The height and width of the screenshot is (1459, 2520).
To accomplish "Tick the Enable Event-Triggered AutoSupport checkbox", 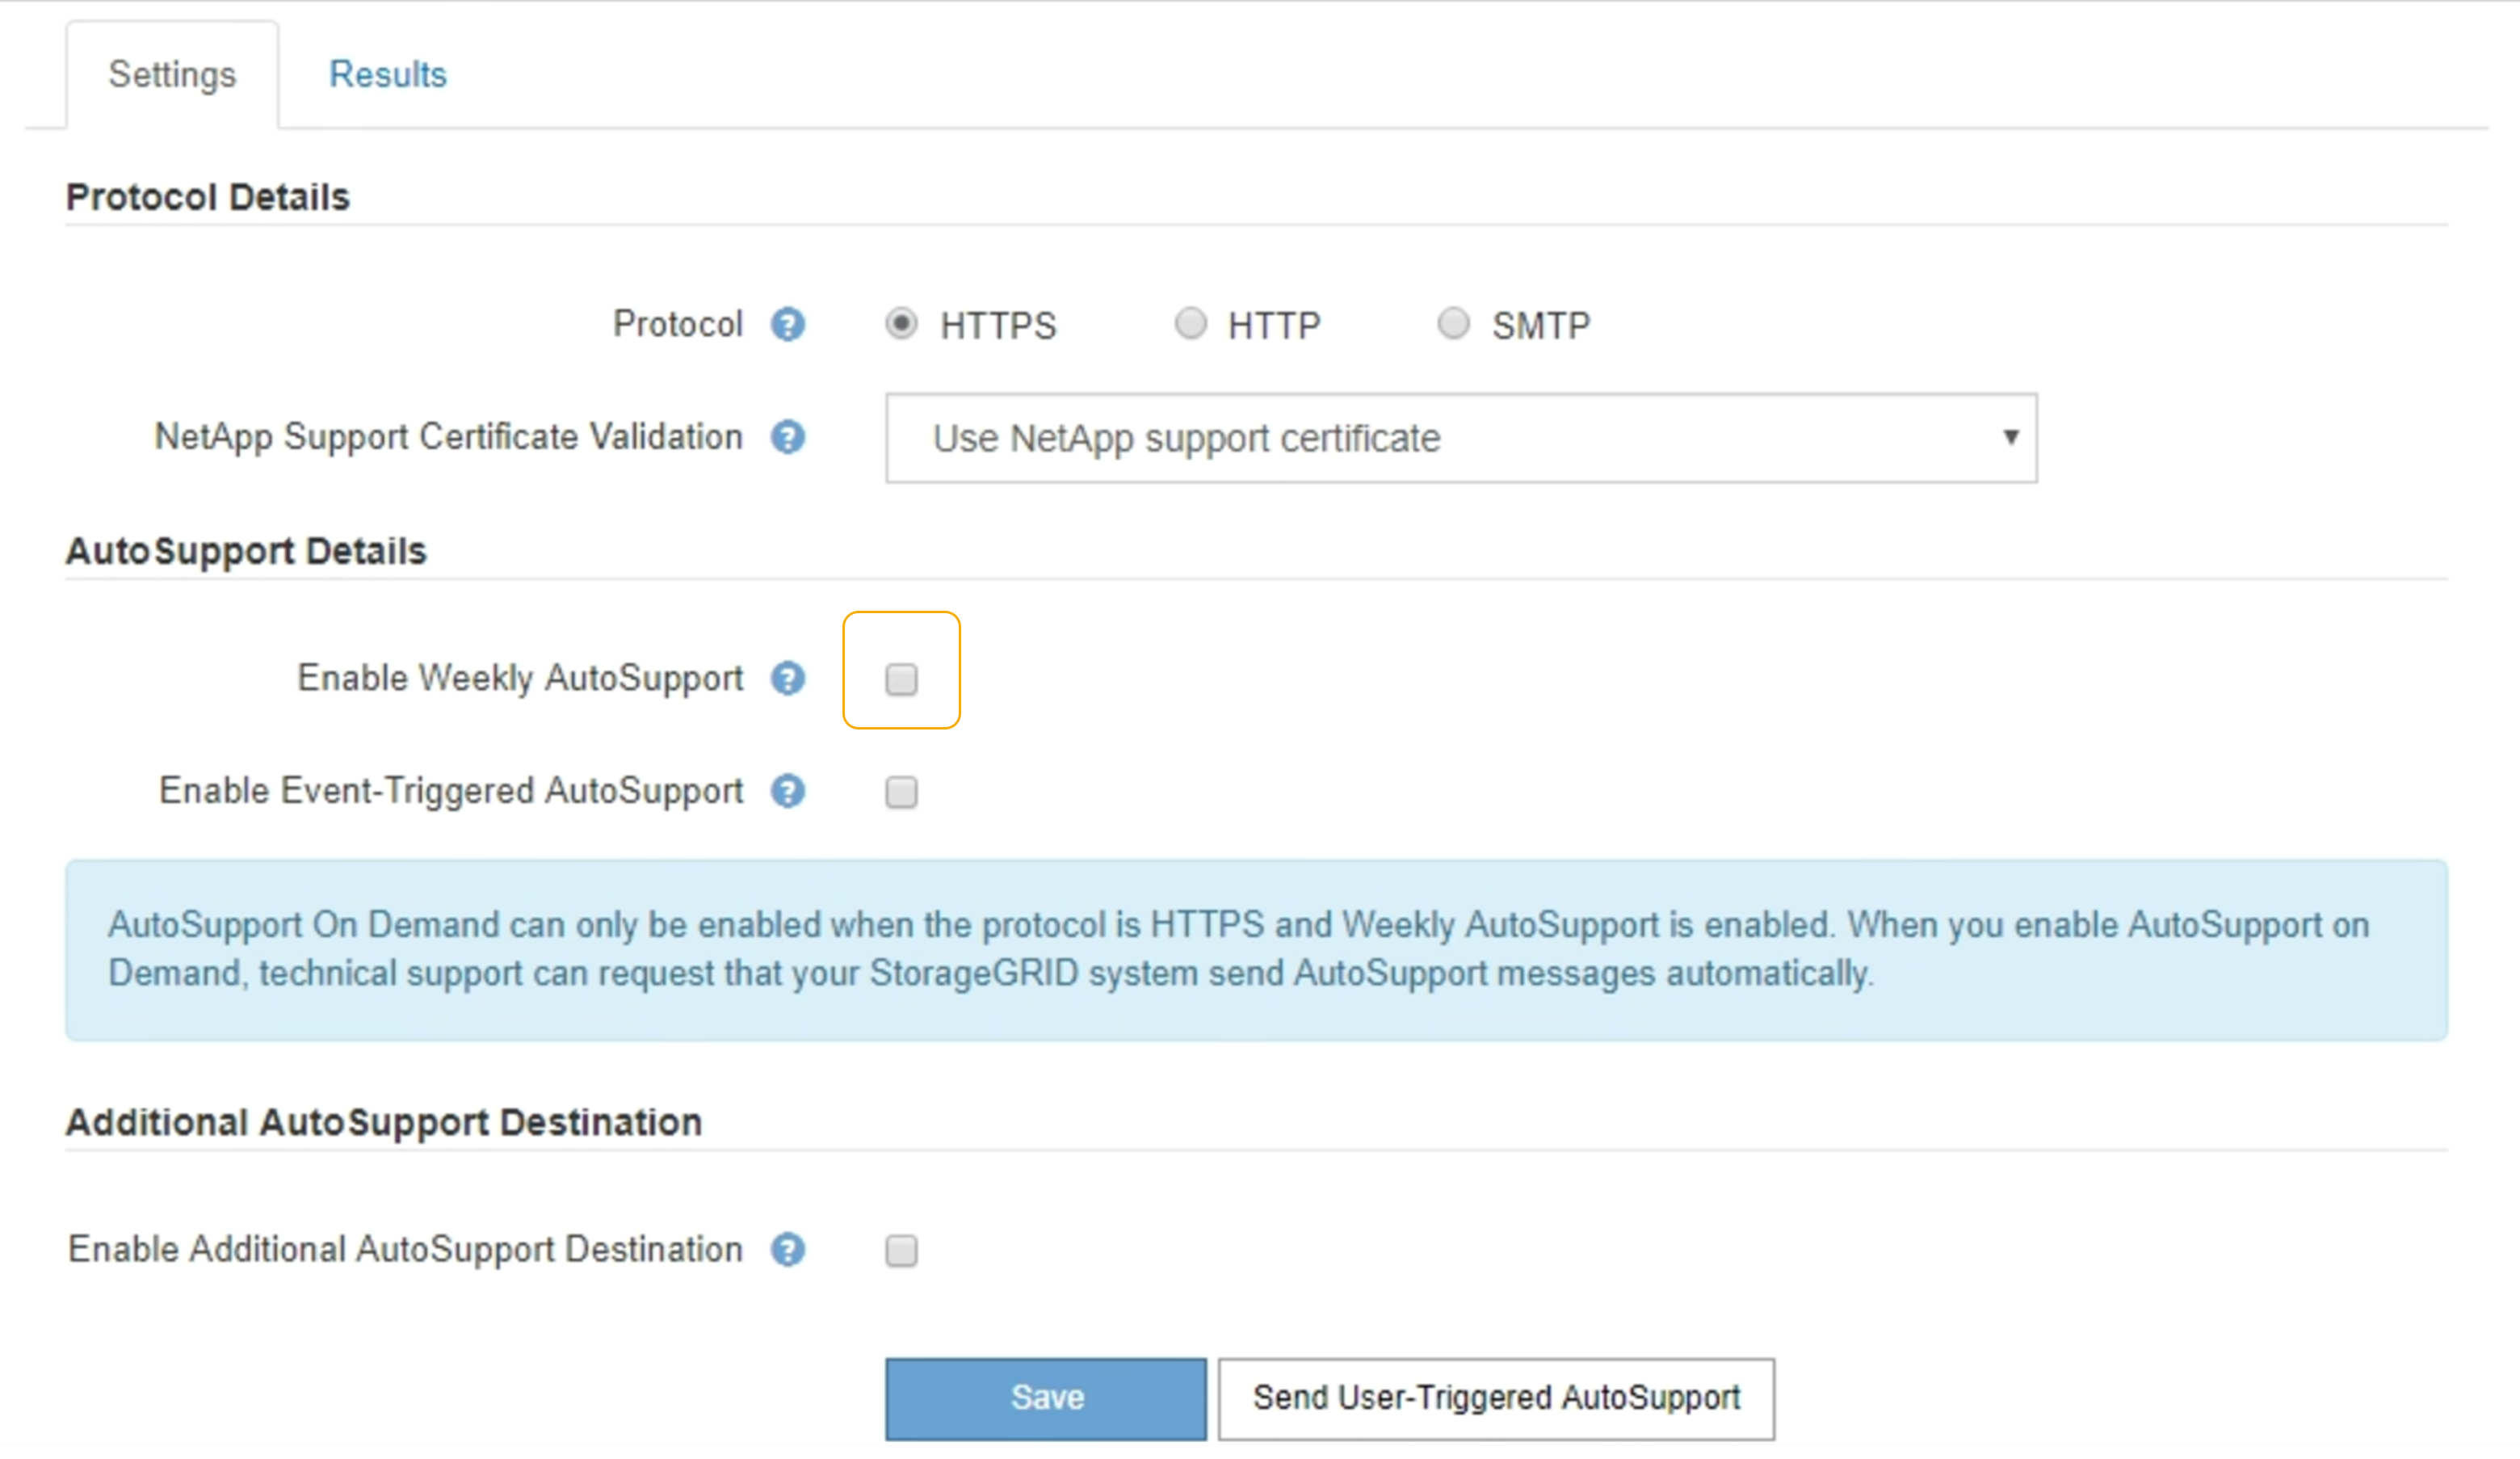I will 901,793.
